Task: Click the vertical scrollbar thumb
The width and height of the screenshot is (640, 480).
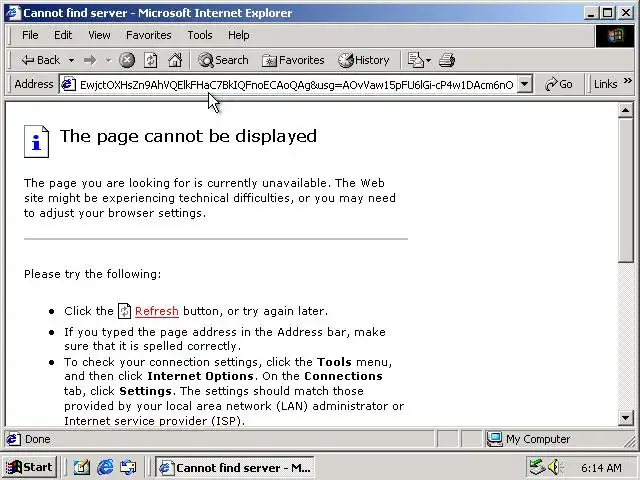Action: click(626, 190)
